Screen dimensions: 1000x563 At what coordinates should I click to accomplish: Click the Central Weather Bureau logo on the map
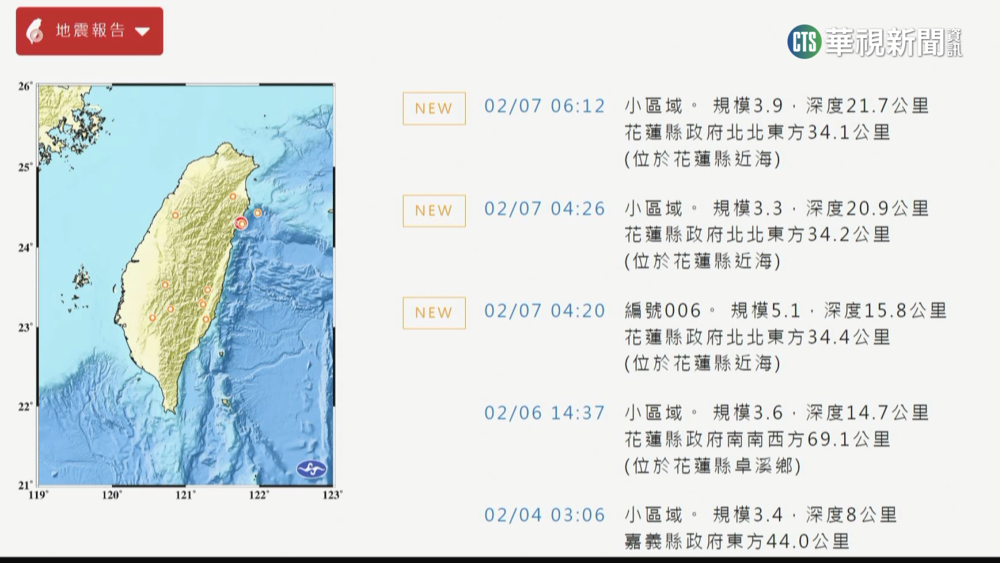click(x=311, y=469)
